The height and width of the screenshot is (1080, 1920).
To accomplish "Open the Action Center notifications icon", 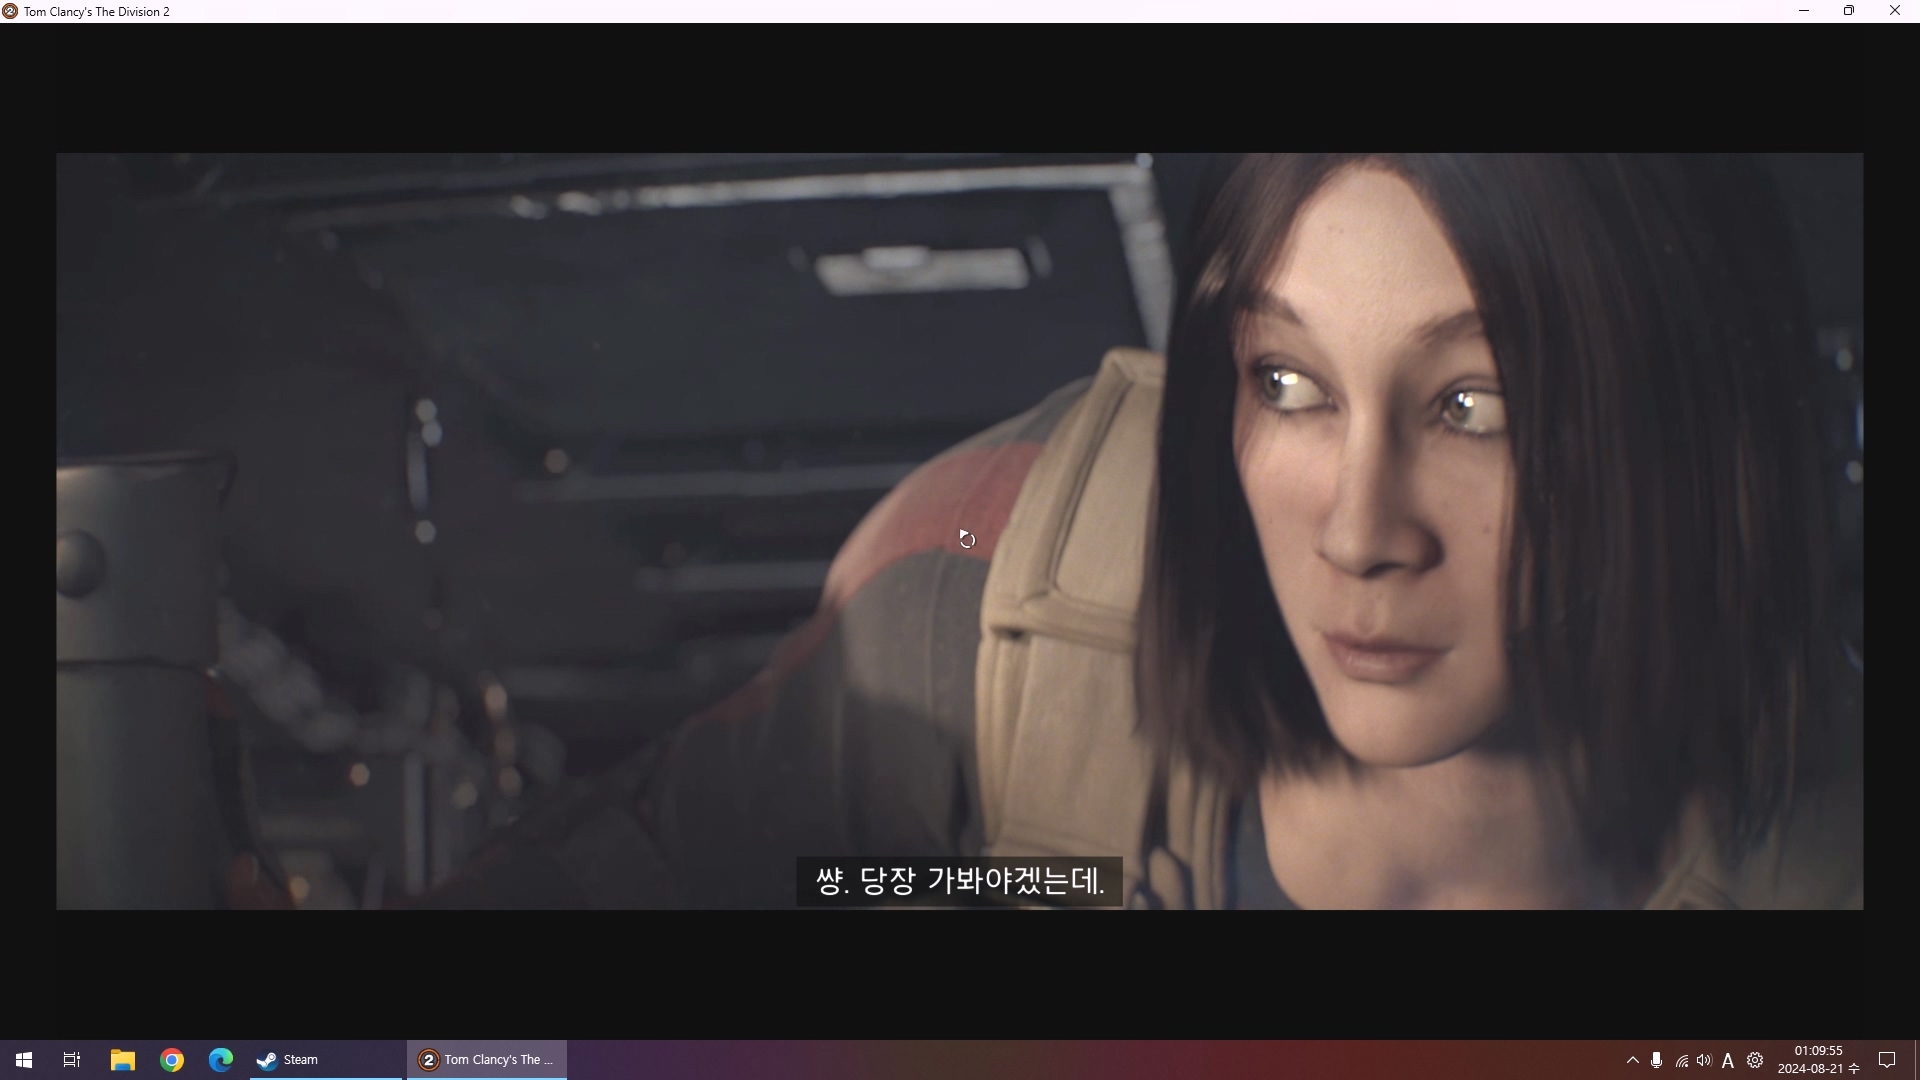I will tap(1887, 1060).
